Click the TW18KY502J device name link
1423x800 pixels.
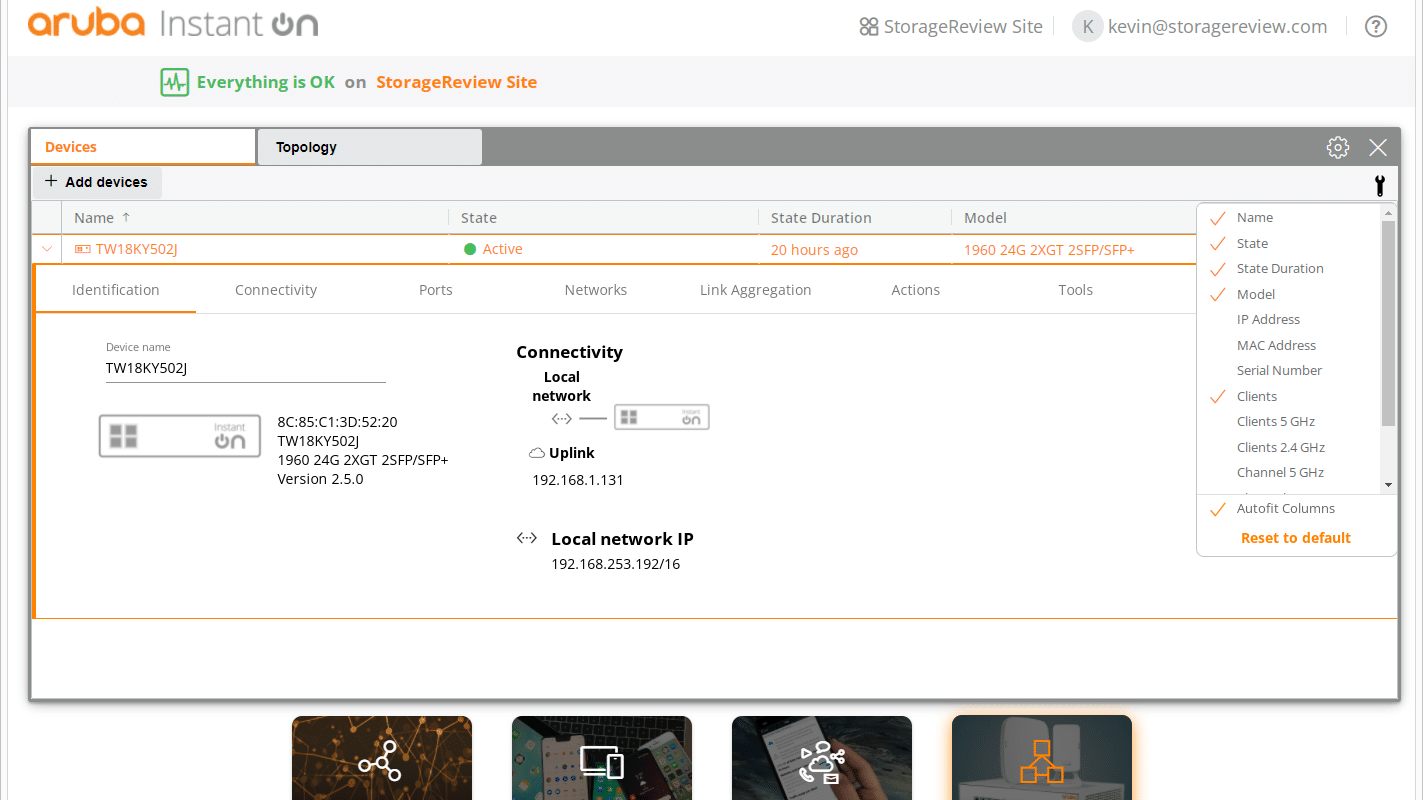tap(137, 250)
